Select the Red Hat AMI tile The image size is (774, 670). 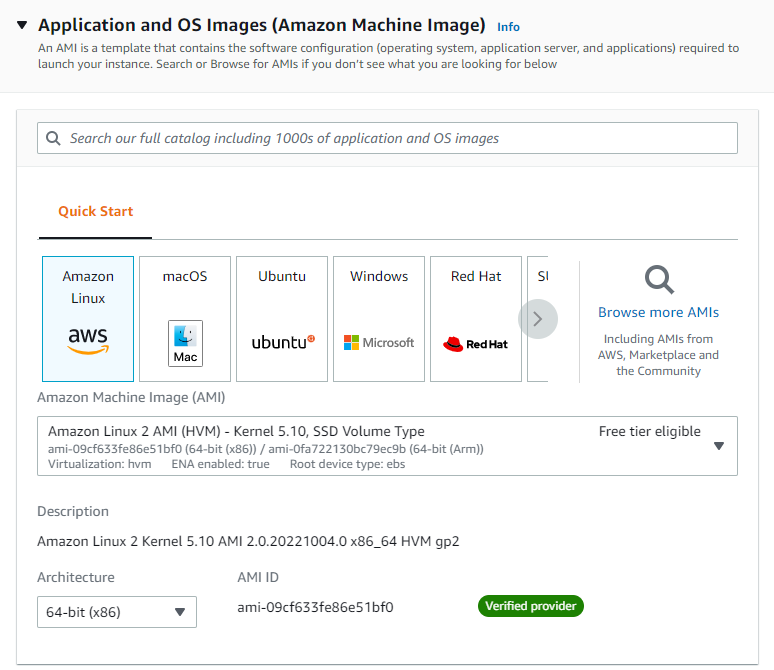tap(476, 319)
